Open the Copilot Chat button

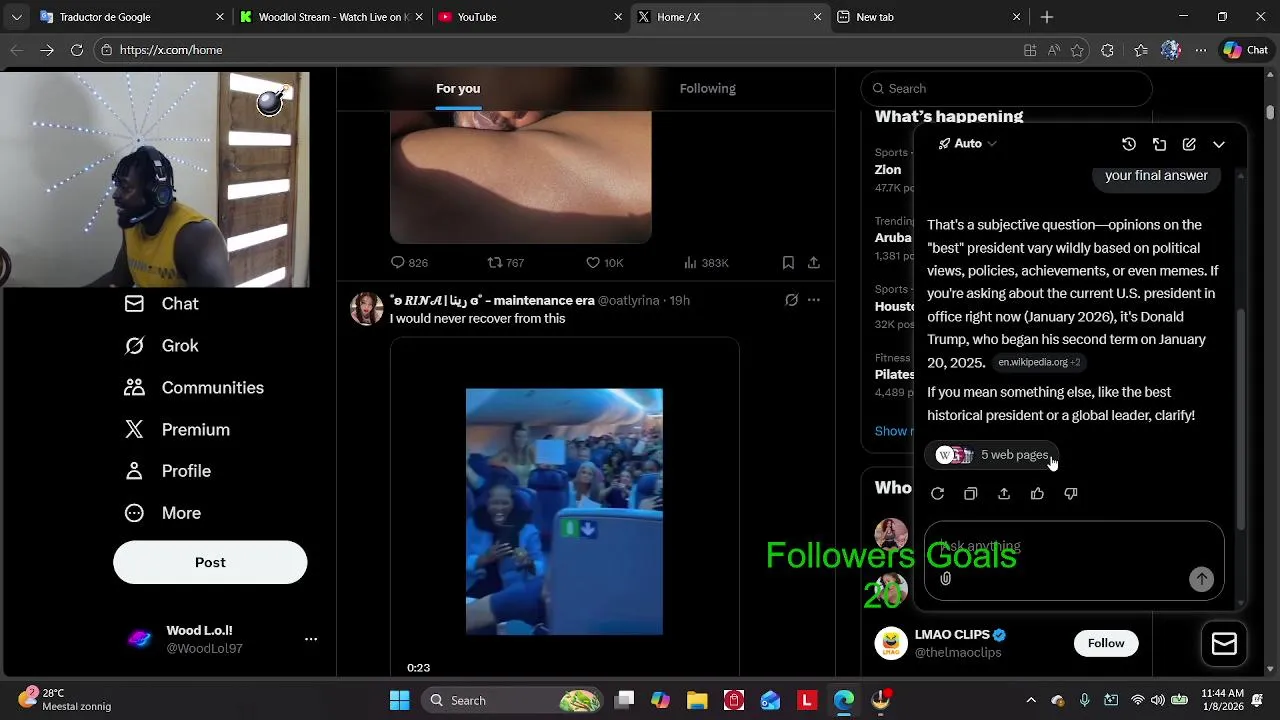[1246, 50]
